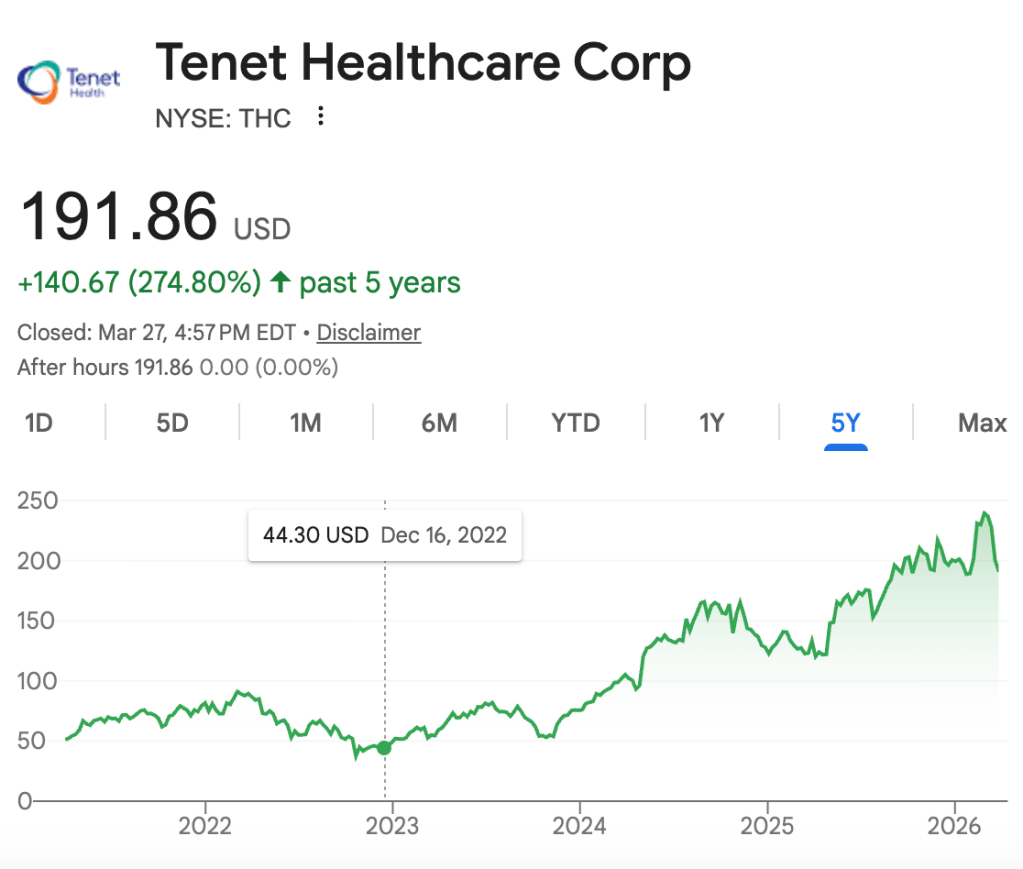Click the 44.30 USD chart tooltip
This screenshot has width=1023, height=869.
click(385, 535)
